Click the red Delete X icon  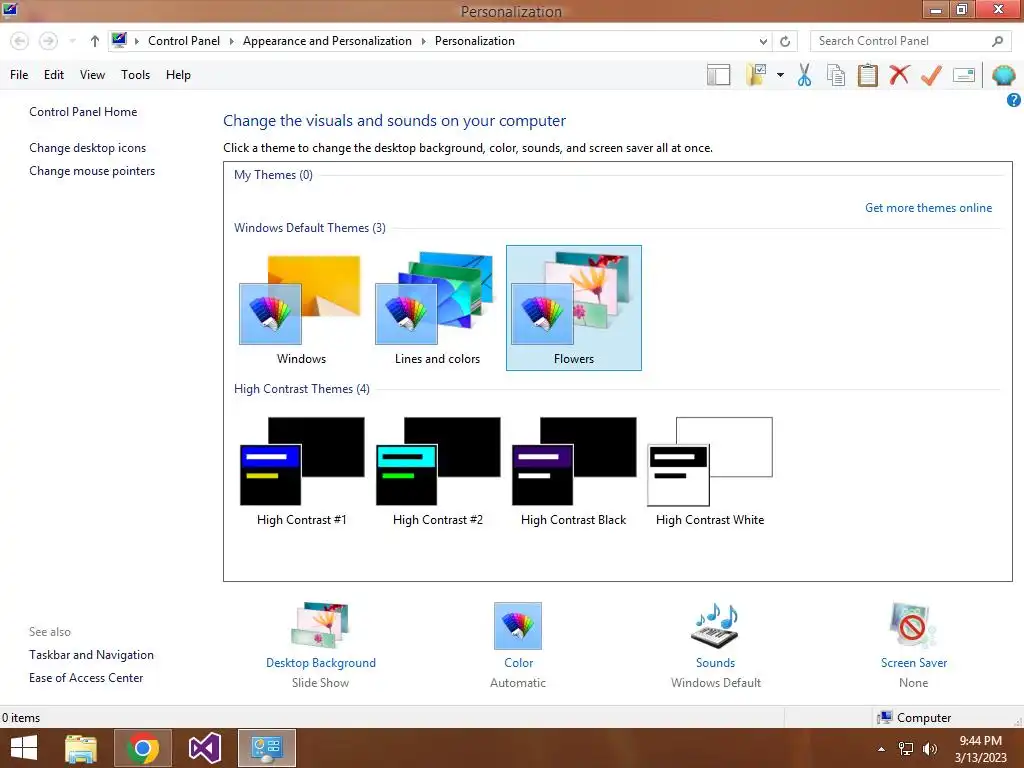point(899,75)
